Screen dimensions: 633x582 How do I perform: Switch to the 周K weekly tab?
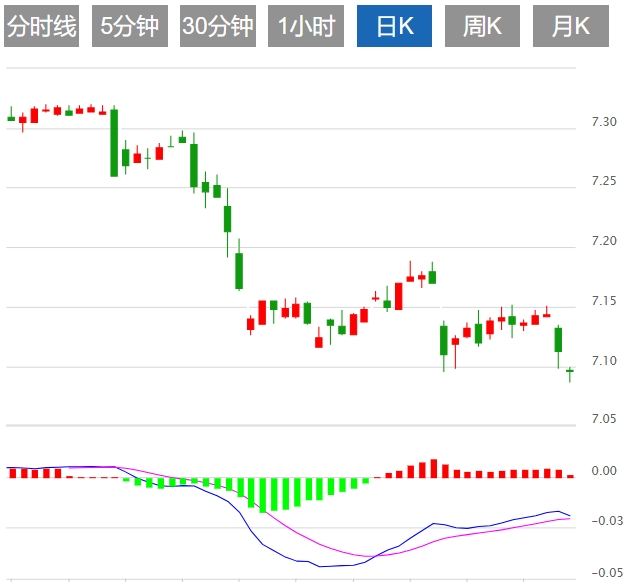482,26
